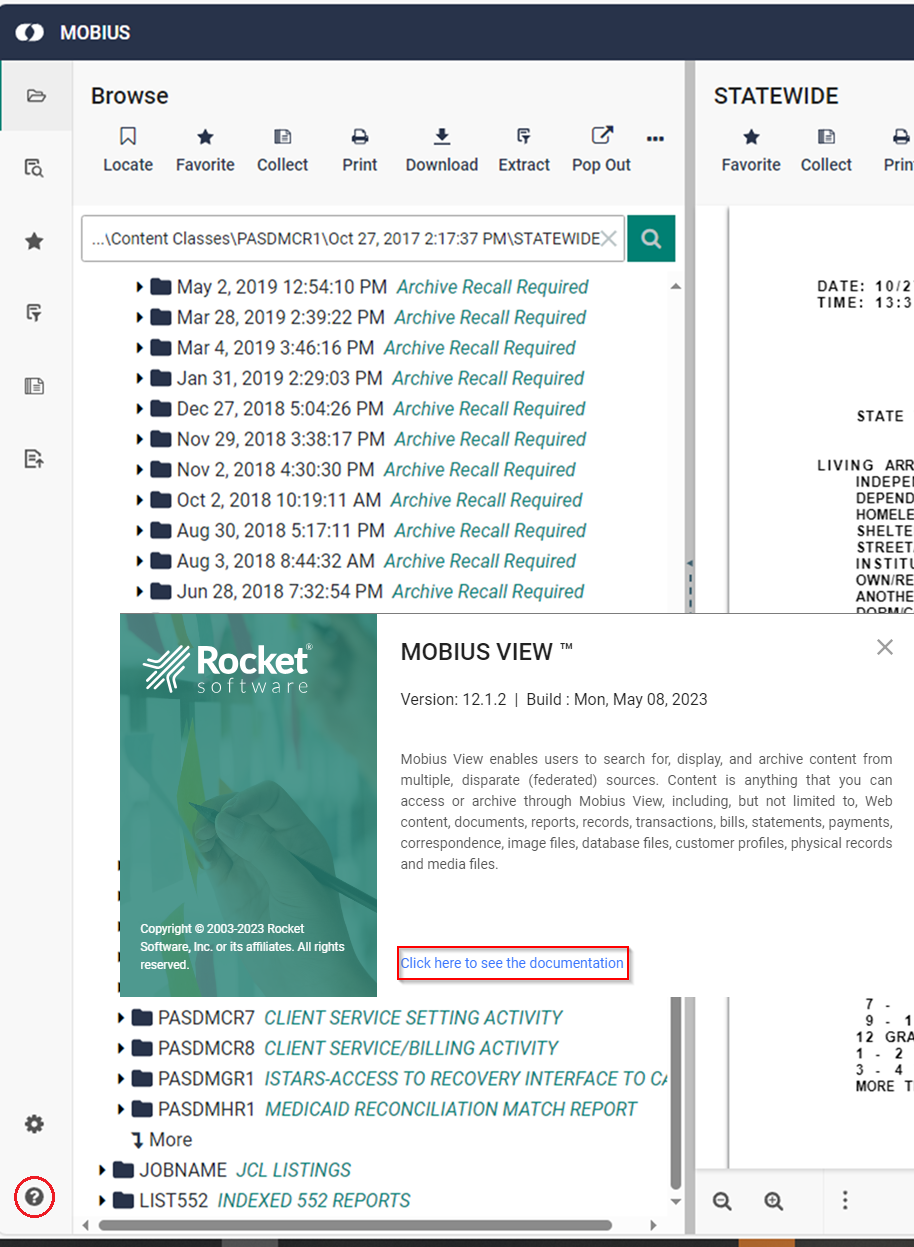
Task: Open the document search sidebar icon
Action: (35, 168)
